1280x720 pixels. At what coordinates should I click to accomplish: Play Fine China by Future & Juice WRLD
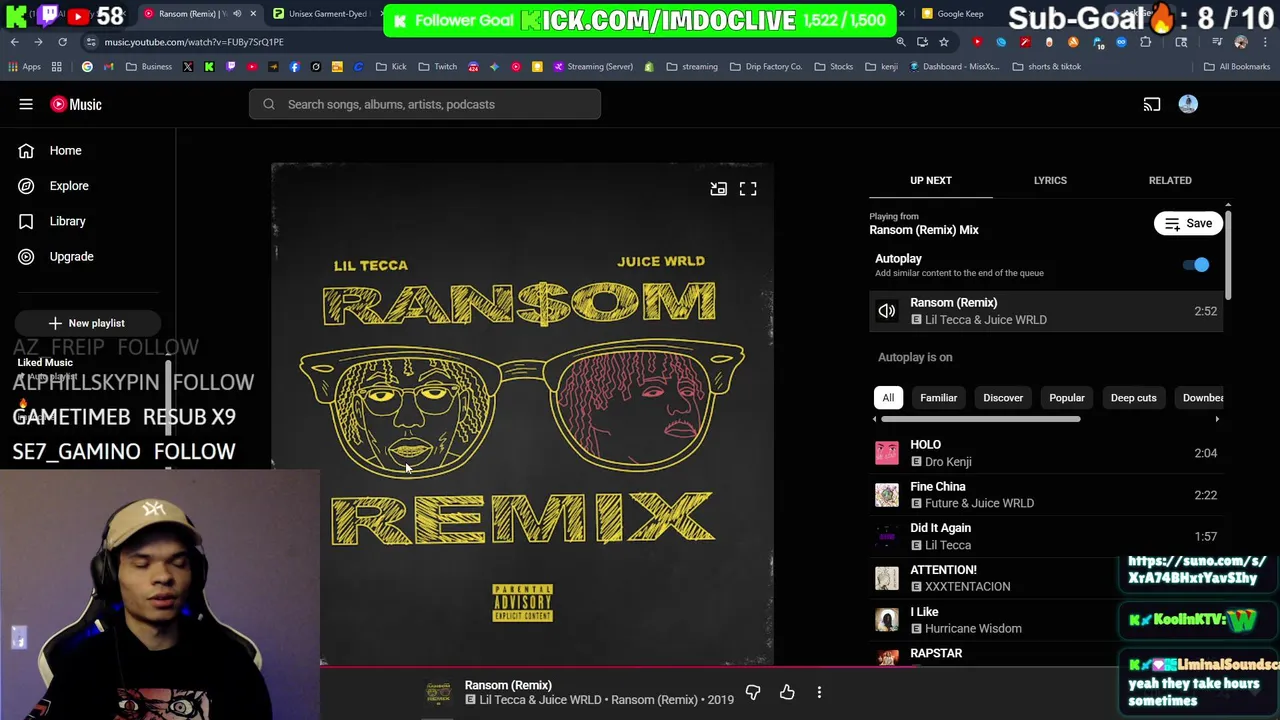click(1046, 495)
